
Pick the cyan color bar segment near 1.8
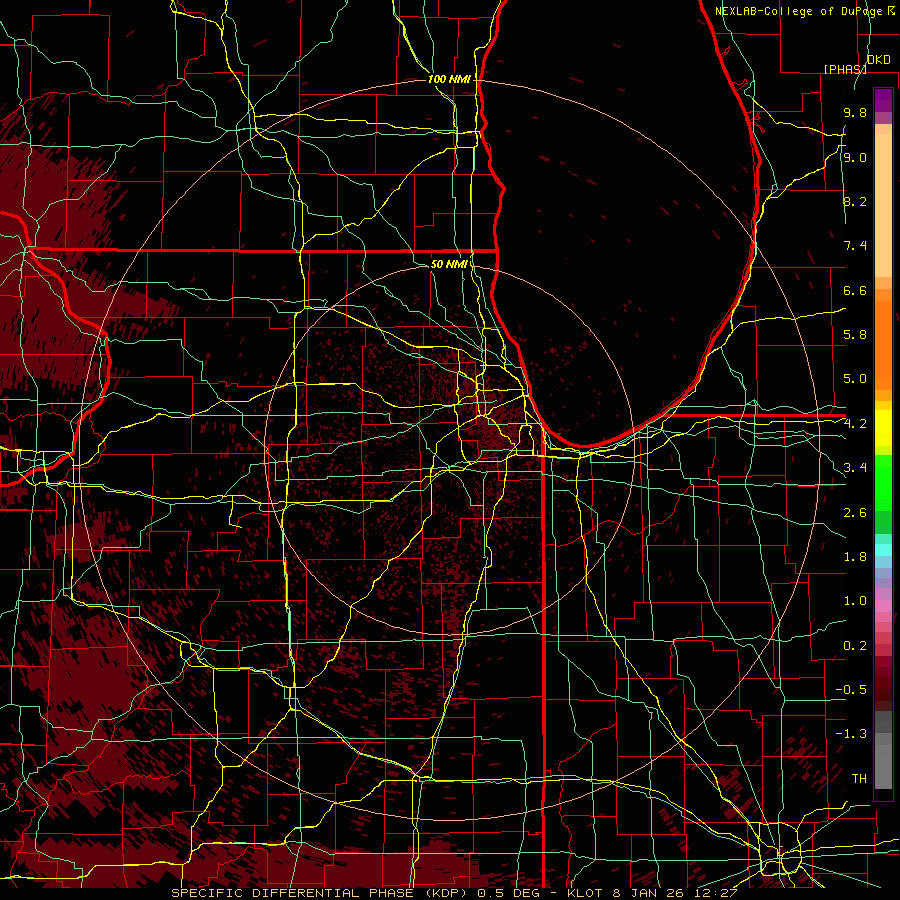tap(883, 550)
